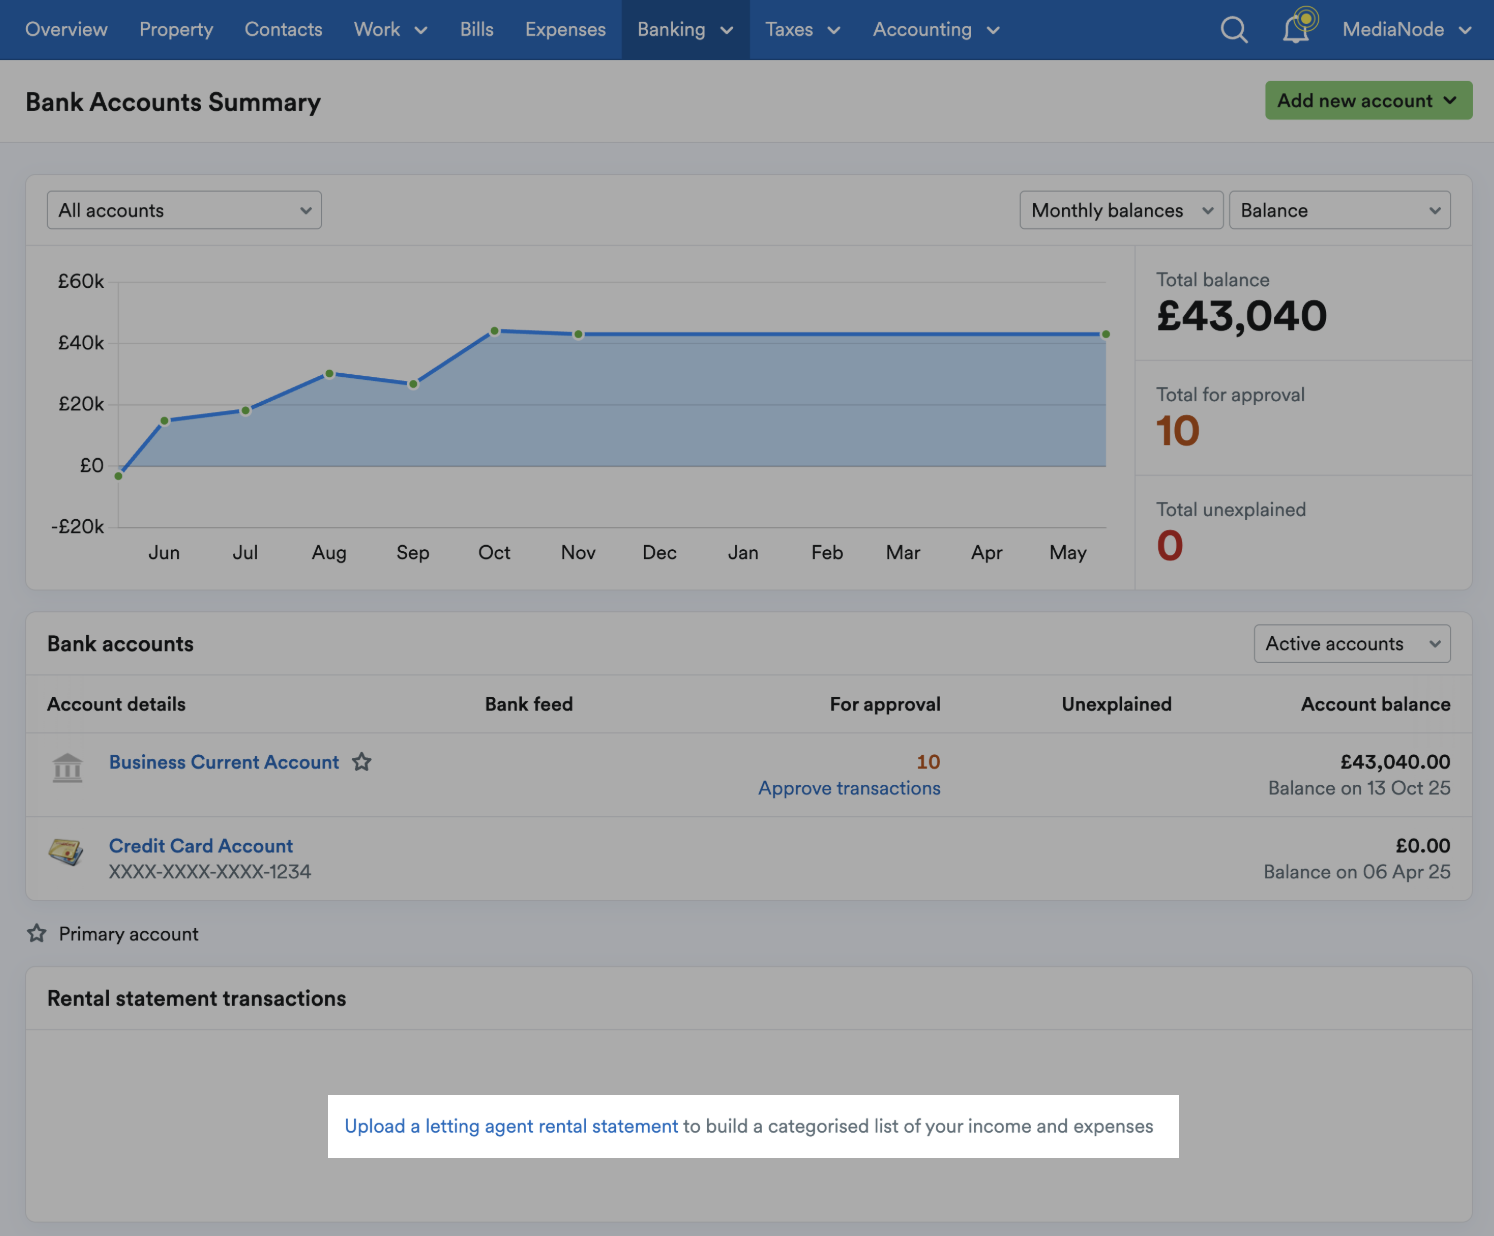Screen dimensions: 1494x1236
Task: Open the Accounting dropdown menu
Action: coord(936,30)
